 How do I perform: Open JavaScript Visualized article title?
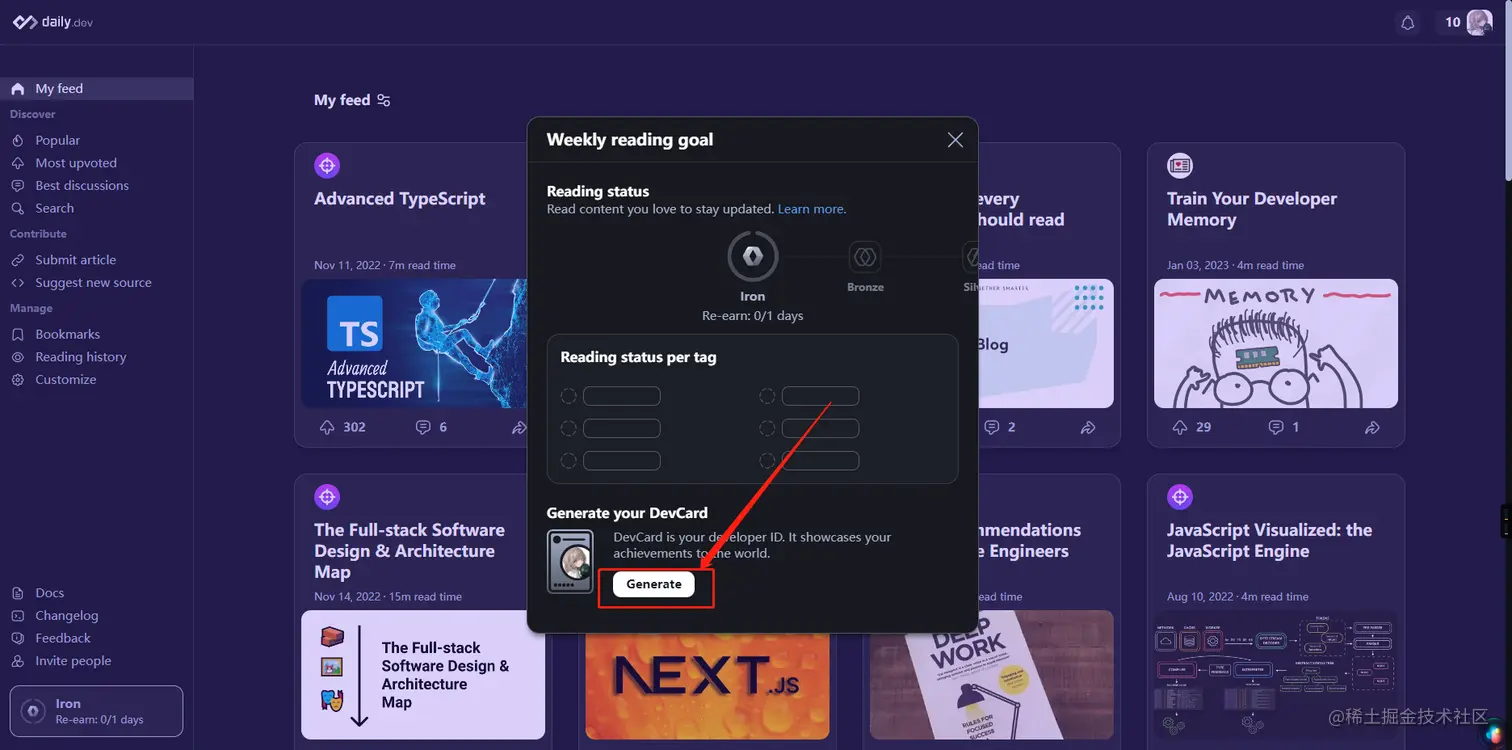click(x=1269, y=541)
